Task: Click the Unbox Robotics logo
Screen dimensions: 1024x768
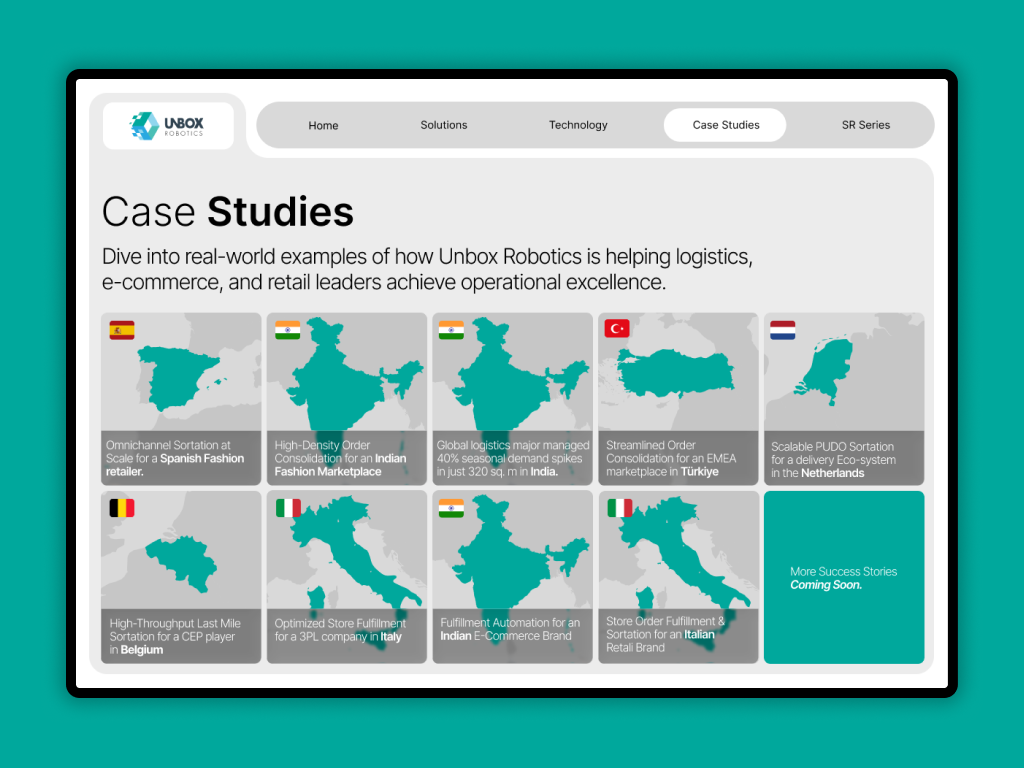Action: coord(168,125)
